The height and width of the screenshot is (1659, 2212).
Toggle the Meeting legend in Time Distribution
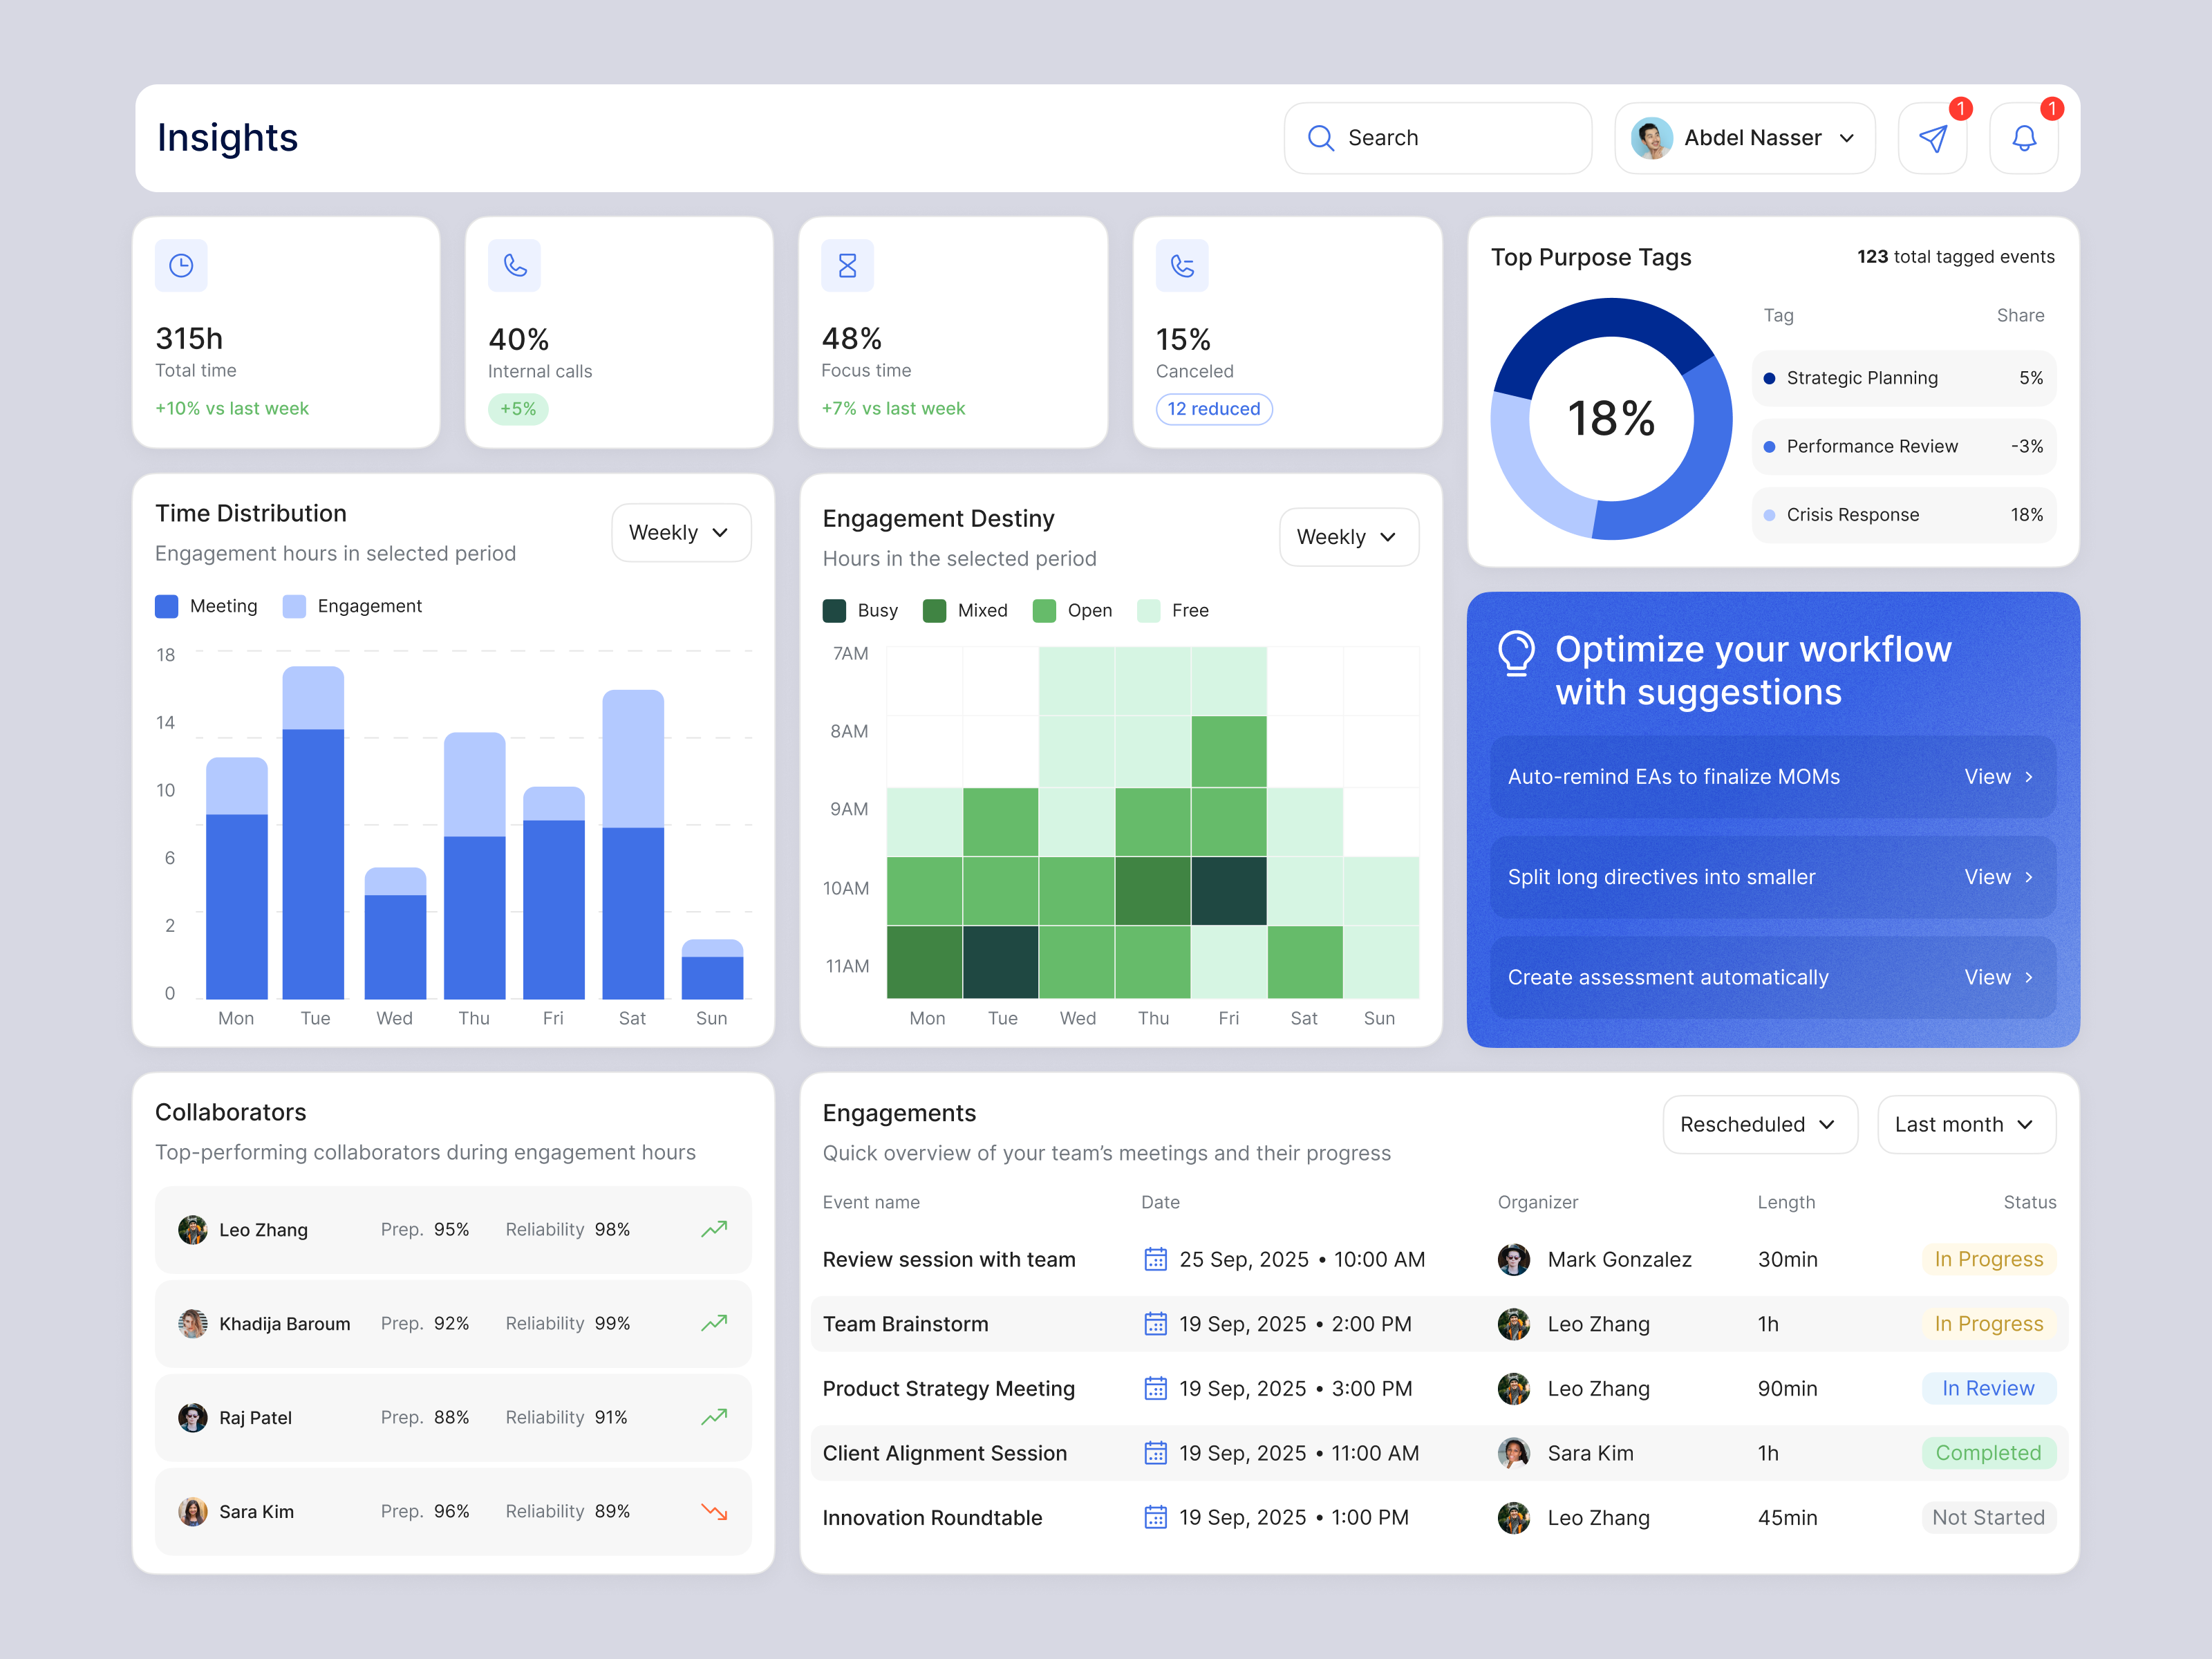tap(206, 606)
